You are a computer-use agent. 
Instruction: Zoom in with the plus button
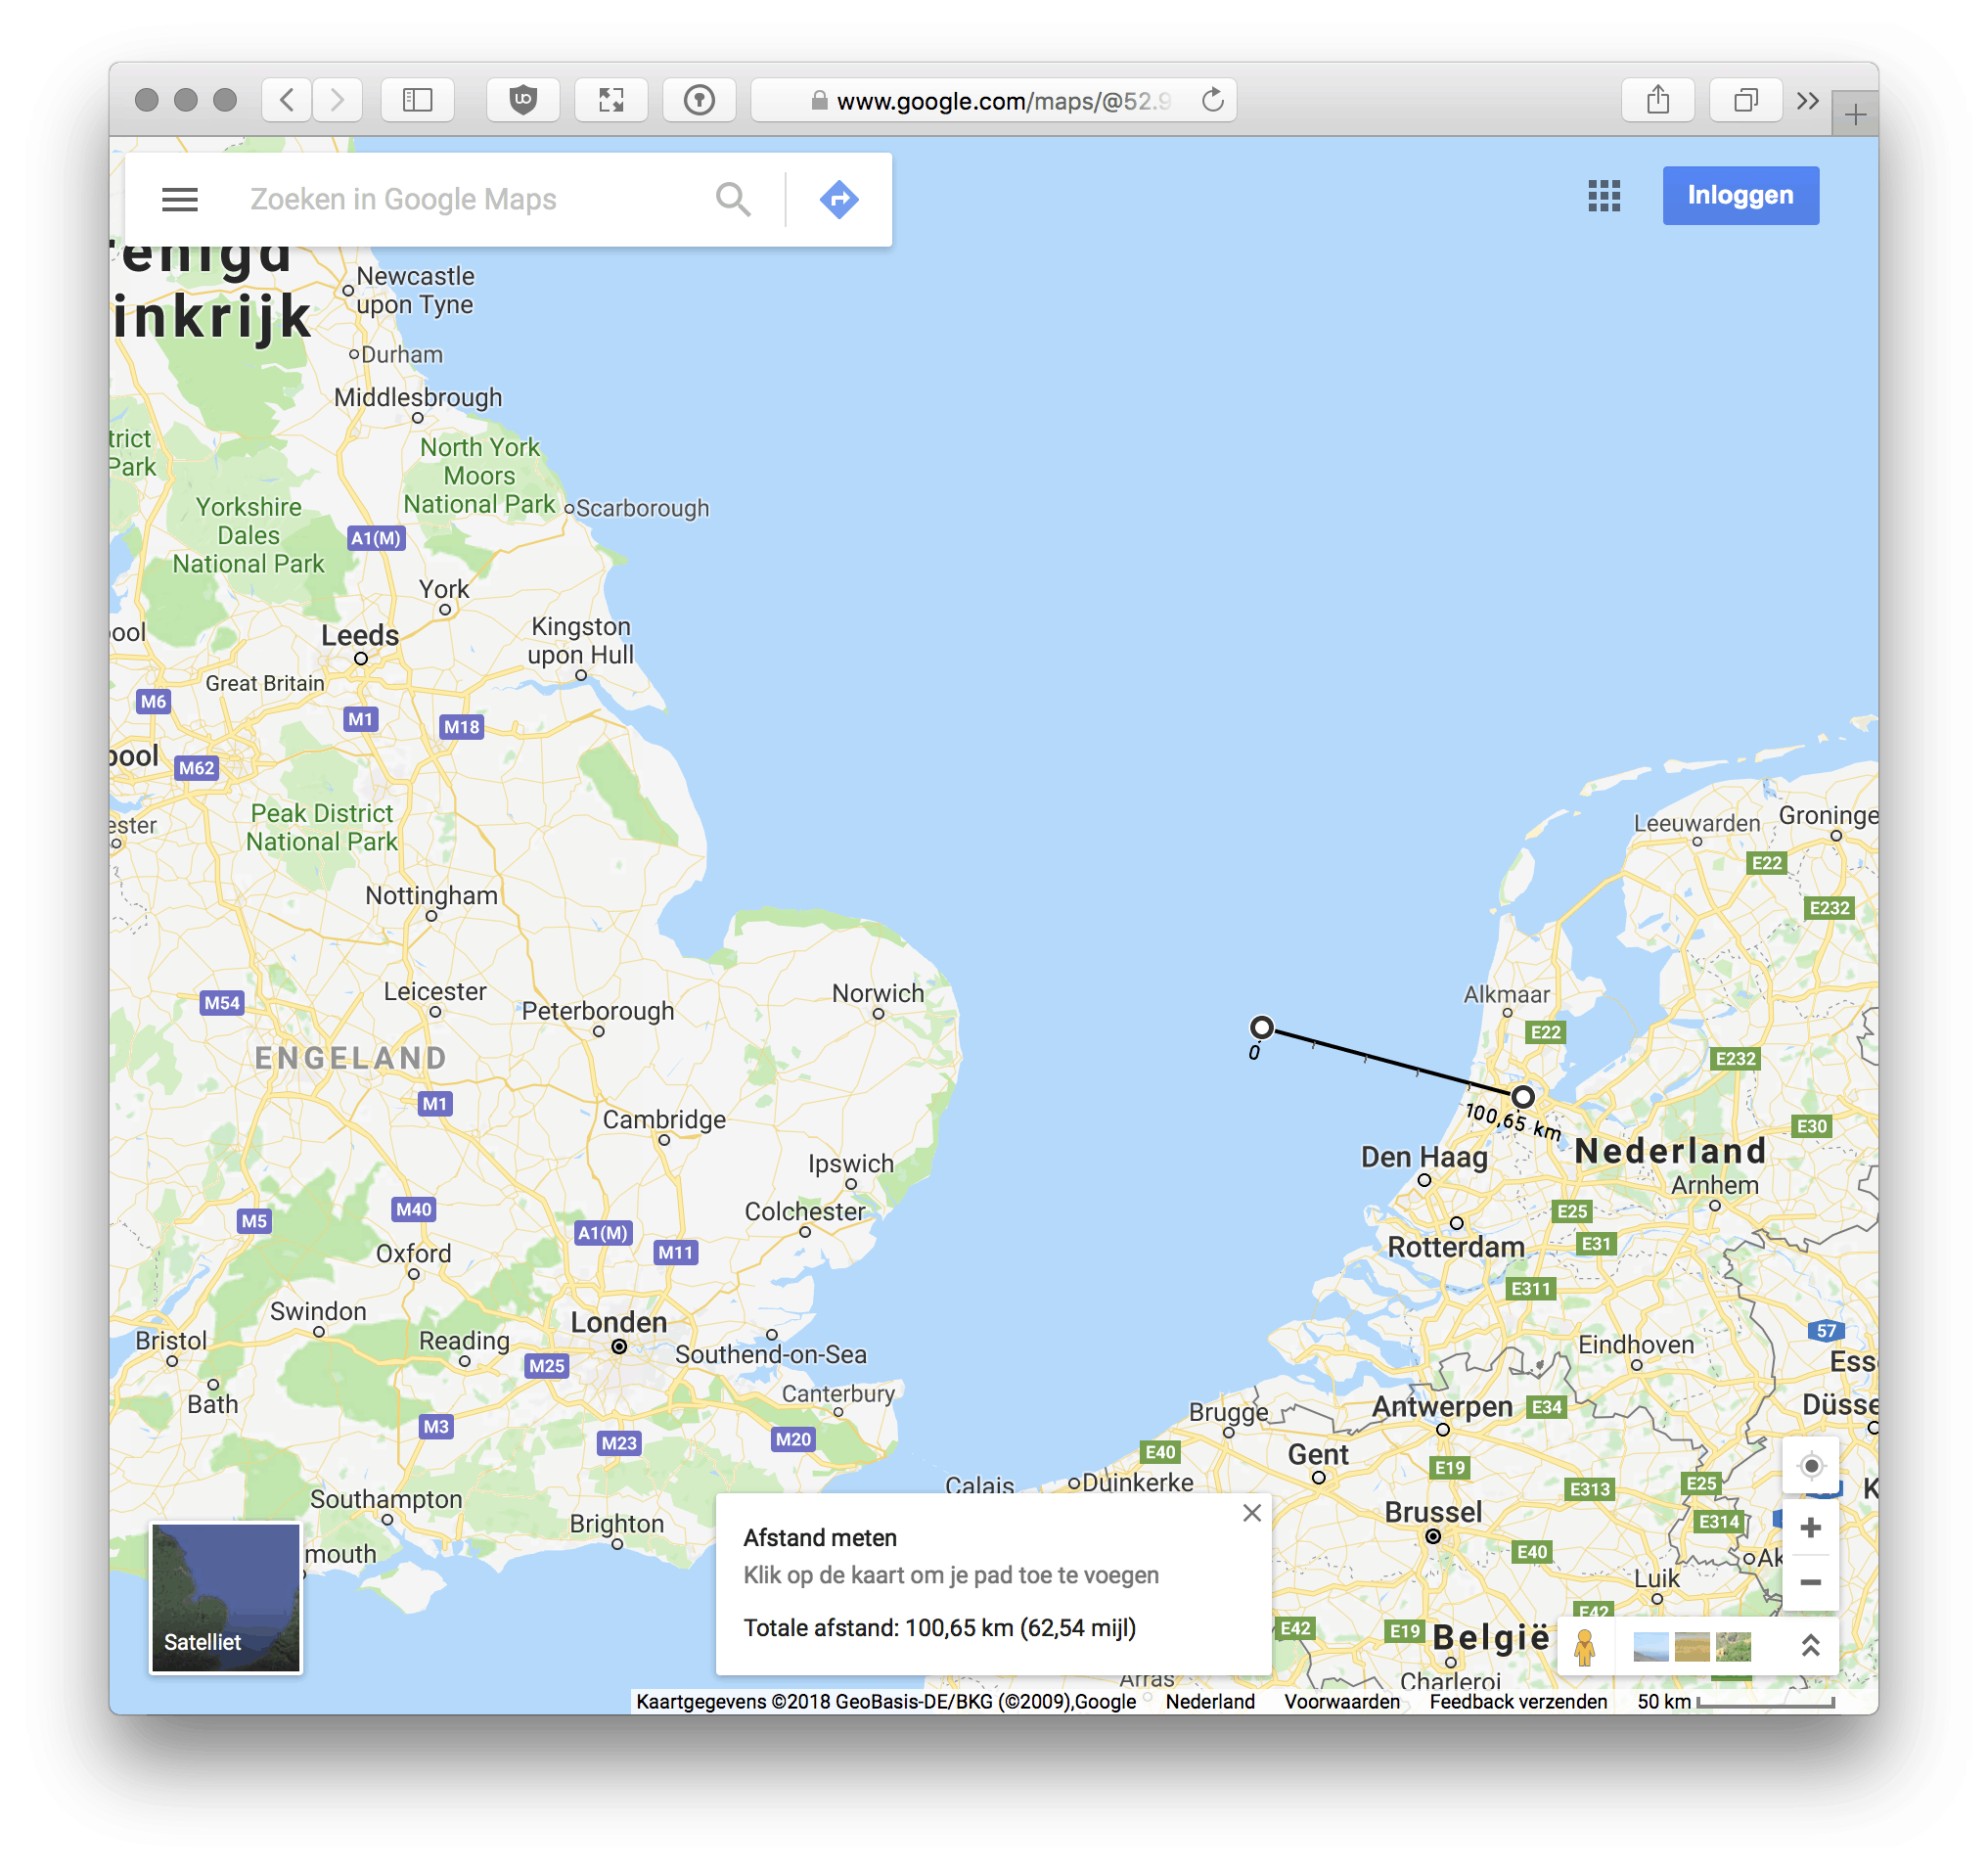coord(1810,1527)
